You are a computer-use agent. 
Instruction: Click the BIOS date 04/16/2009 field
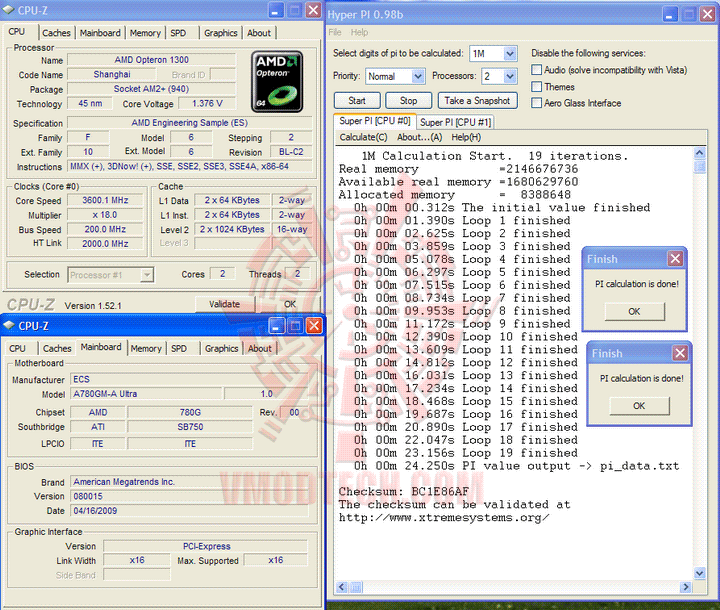[189, 511]
